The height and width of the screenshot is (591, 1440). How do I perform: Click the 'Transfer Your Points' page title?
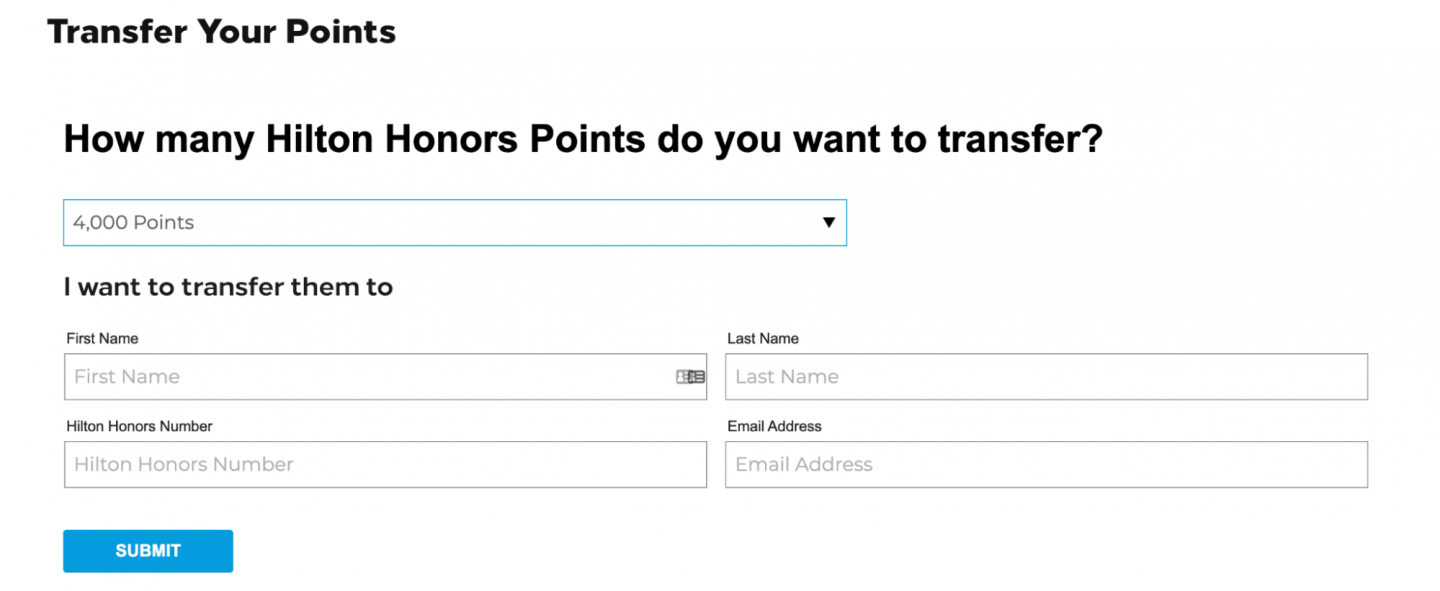coord(221,32)
